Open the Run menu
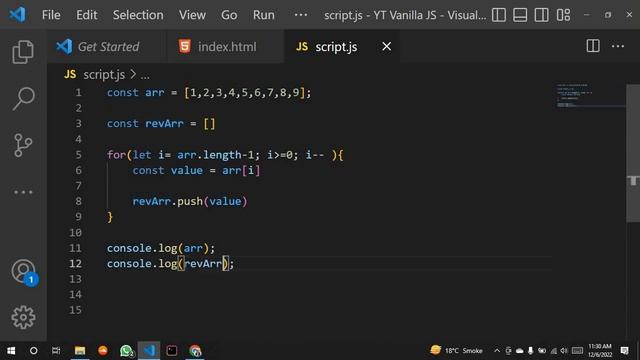The width and height of the screenshot is (640, 360). (x=264, y=15)
